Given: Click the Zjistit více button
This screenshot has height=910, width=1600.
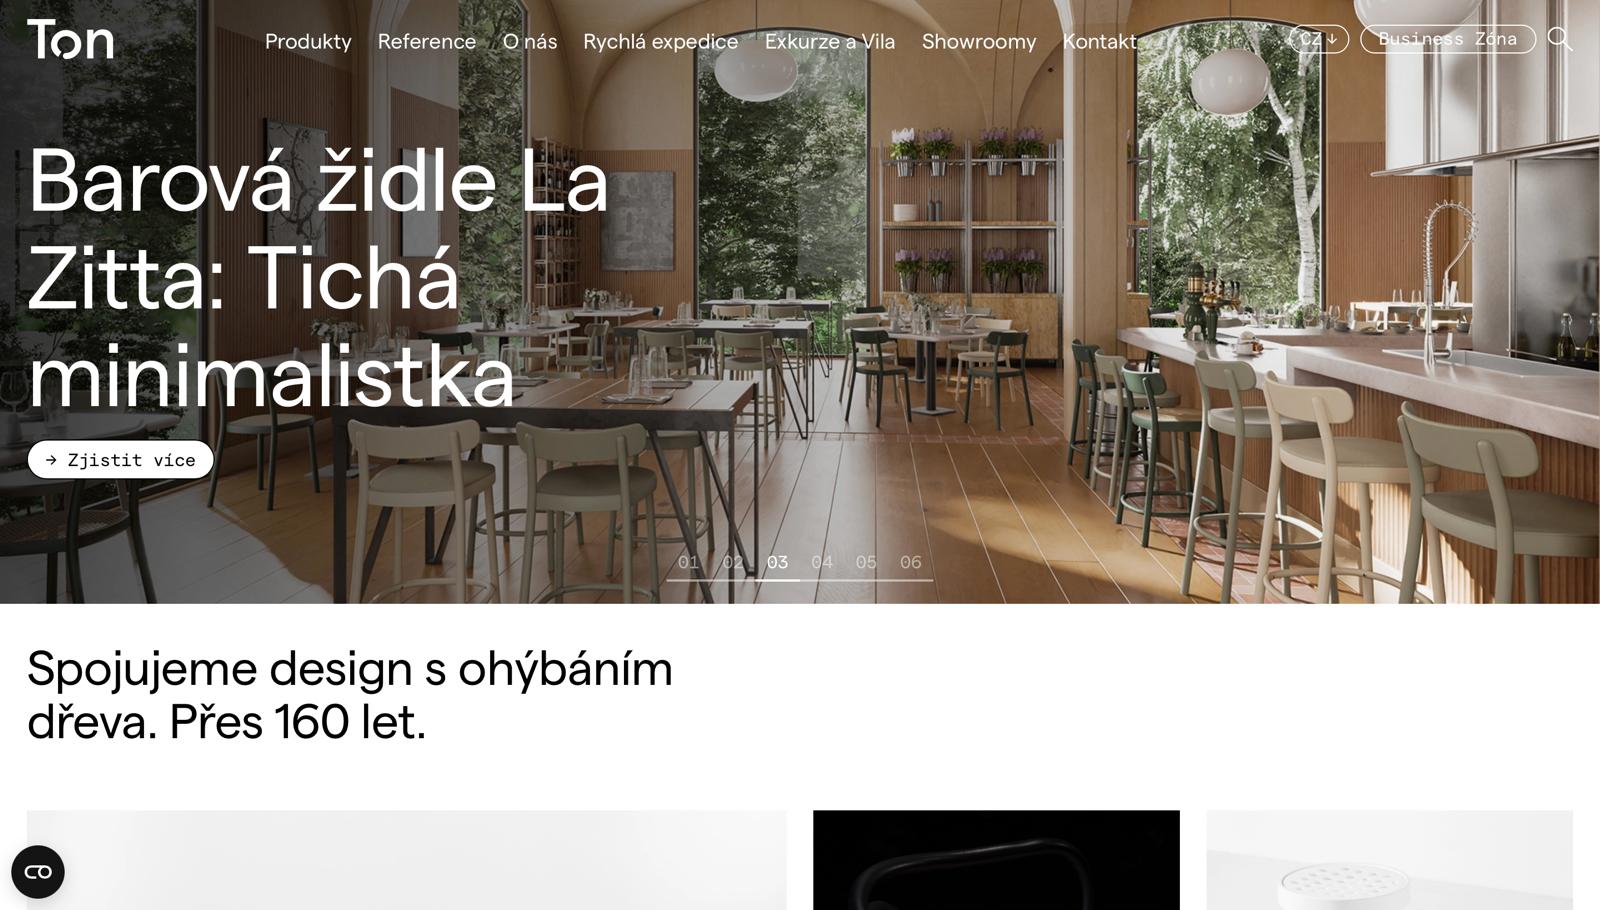Looking at the screenshot, I should (120, 460).
